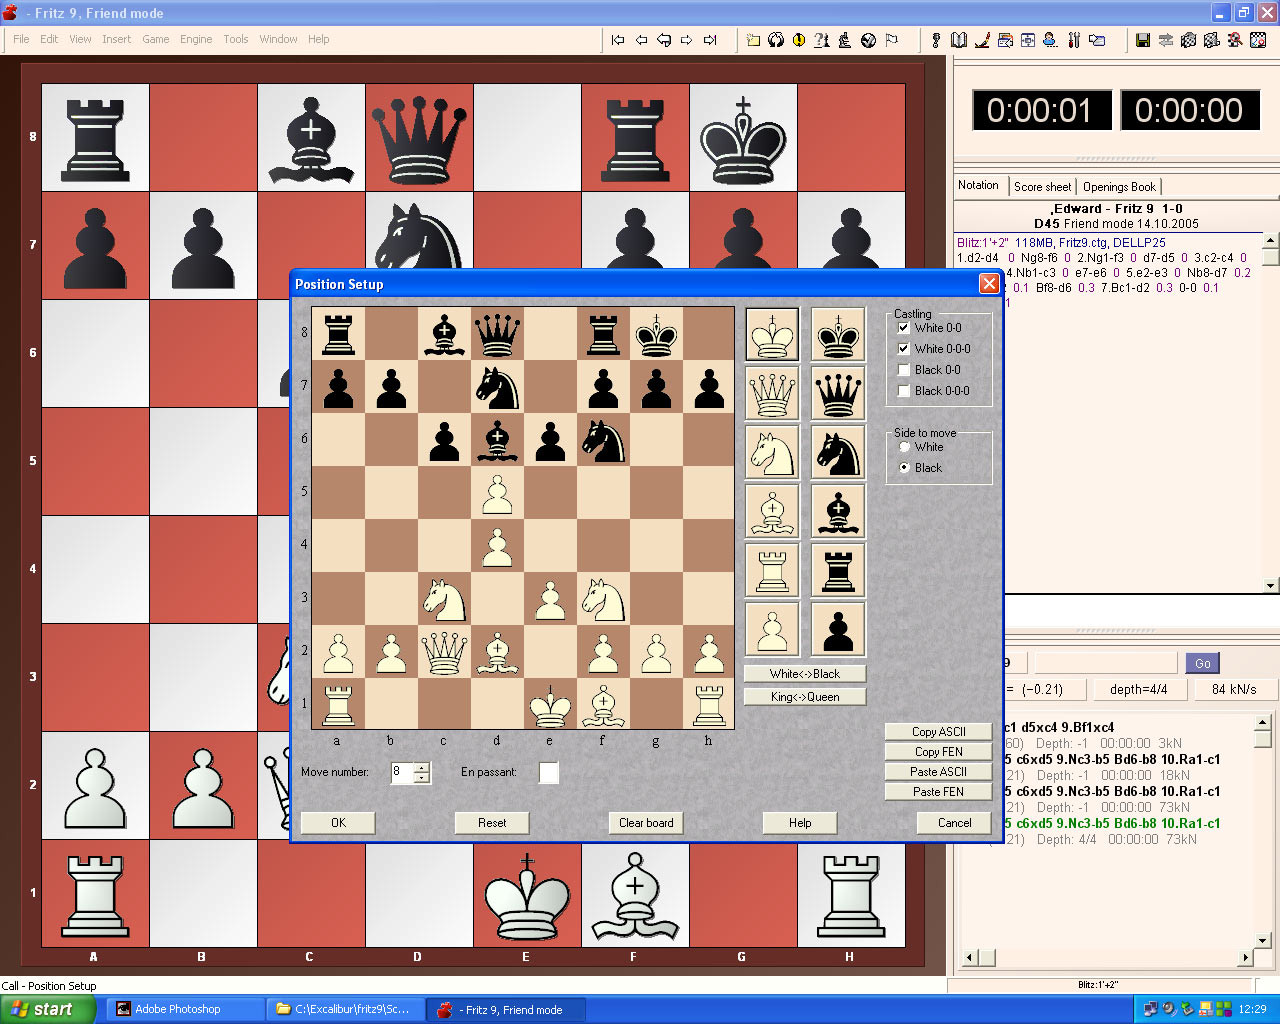Select the white king piece in palette
Screen dimensions: 1280x1024
[772, 334]
